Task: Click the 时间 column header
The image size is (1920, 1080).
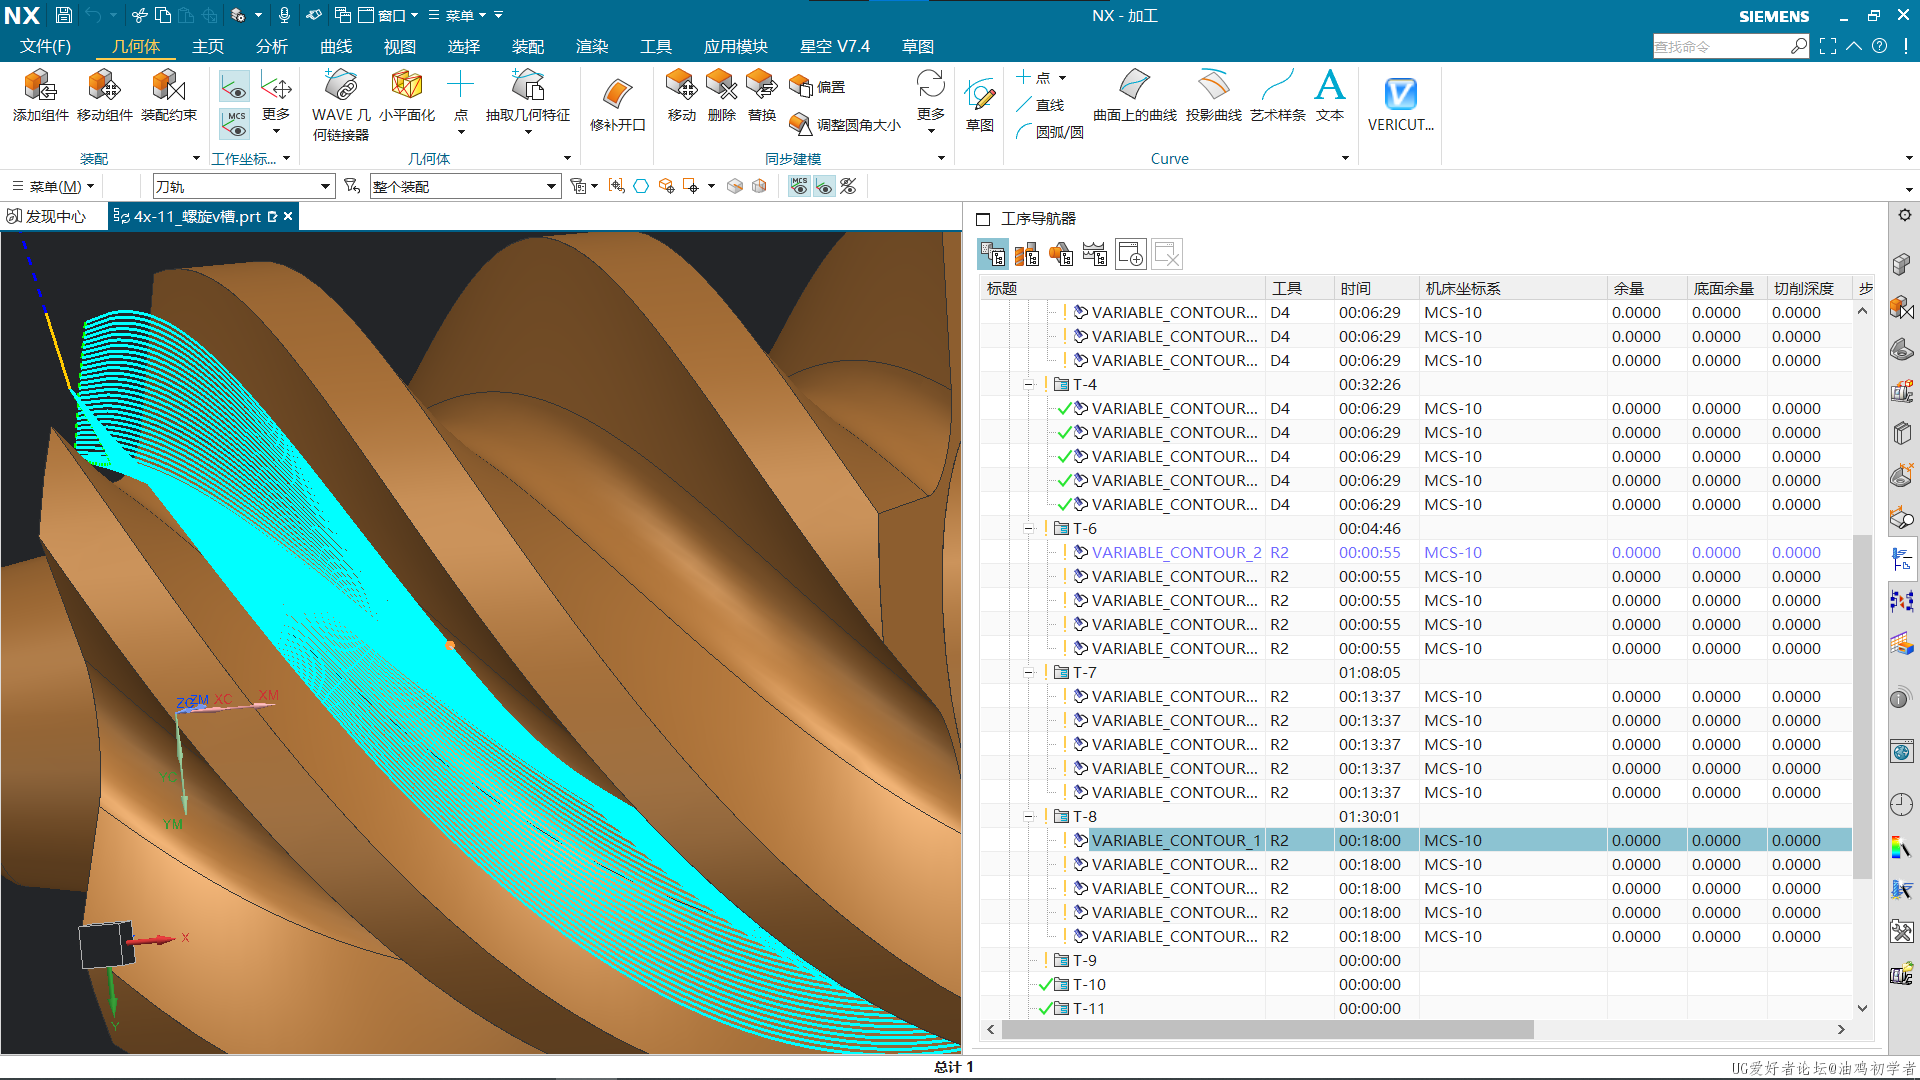Action: 1376,288
